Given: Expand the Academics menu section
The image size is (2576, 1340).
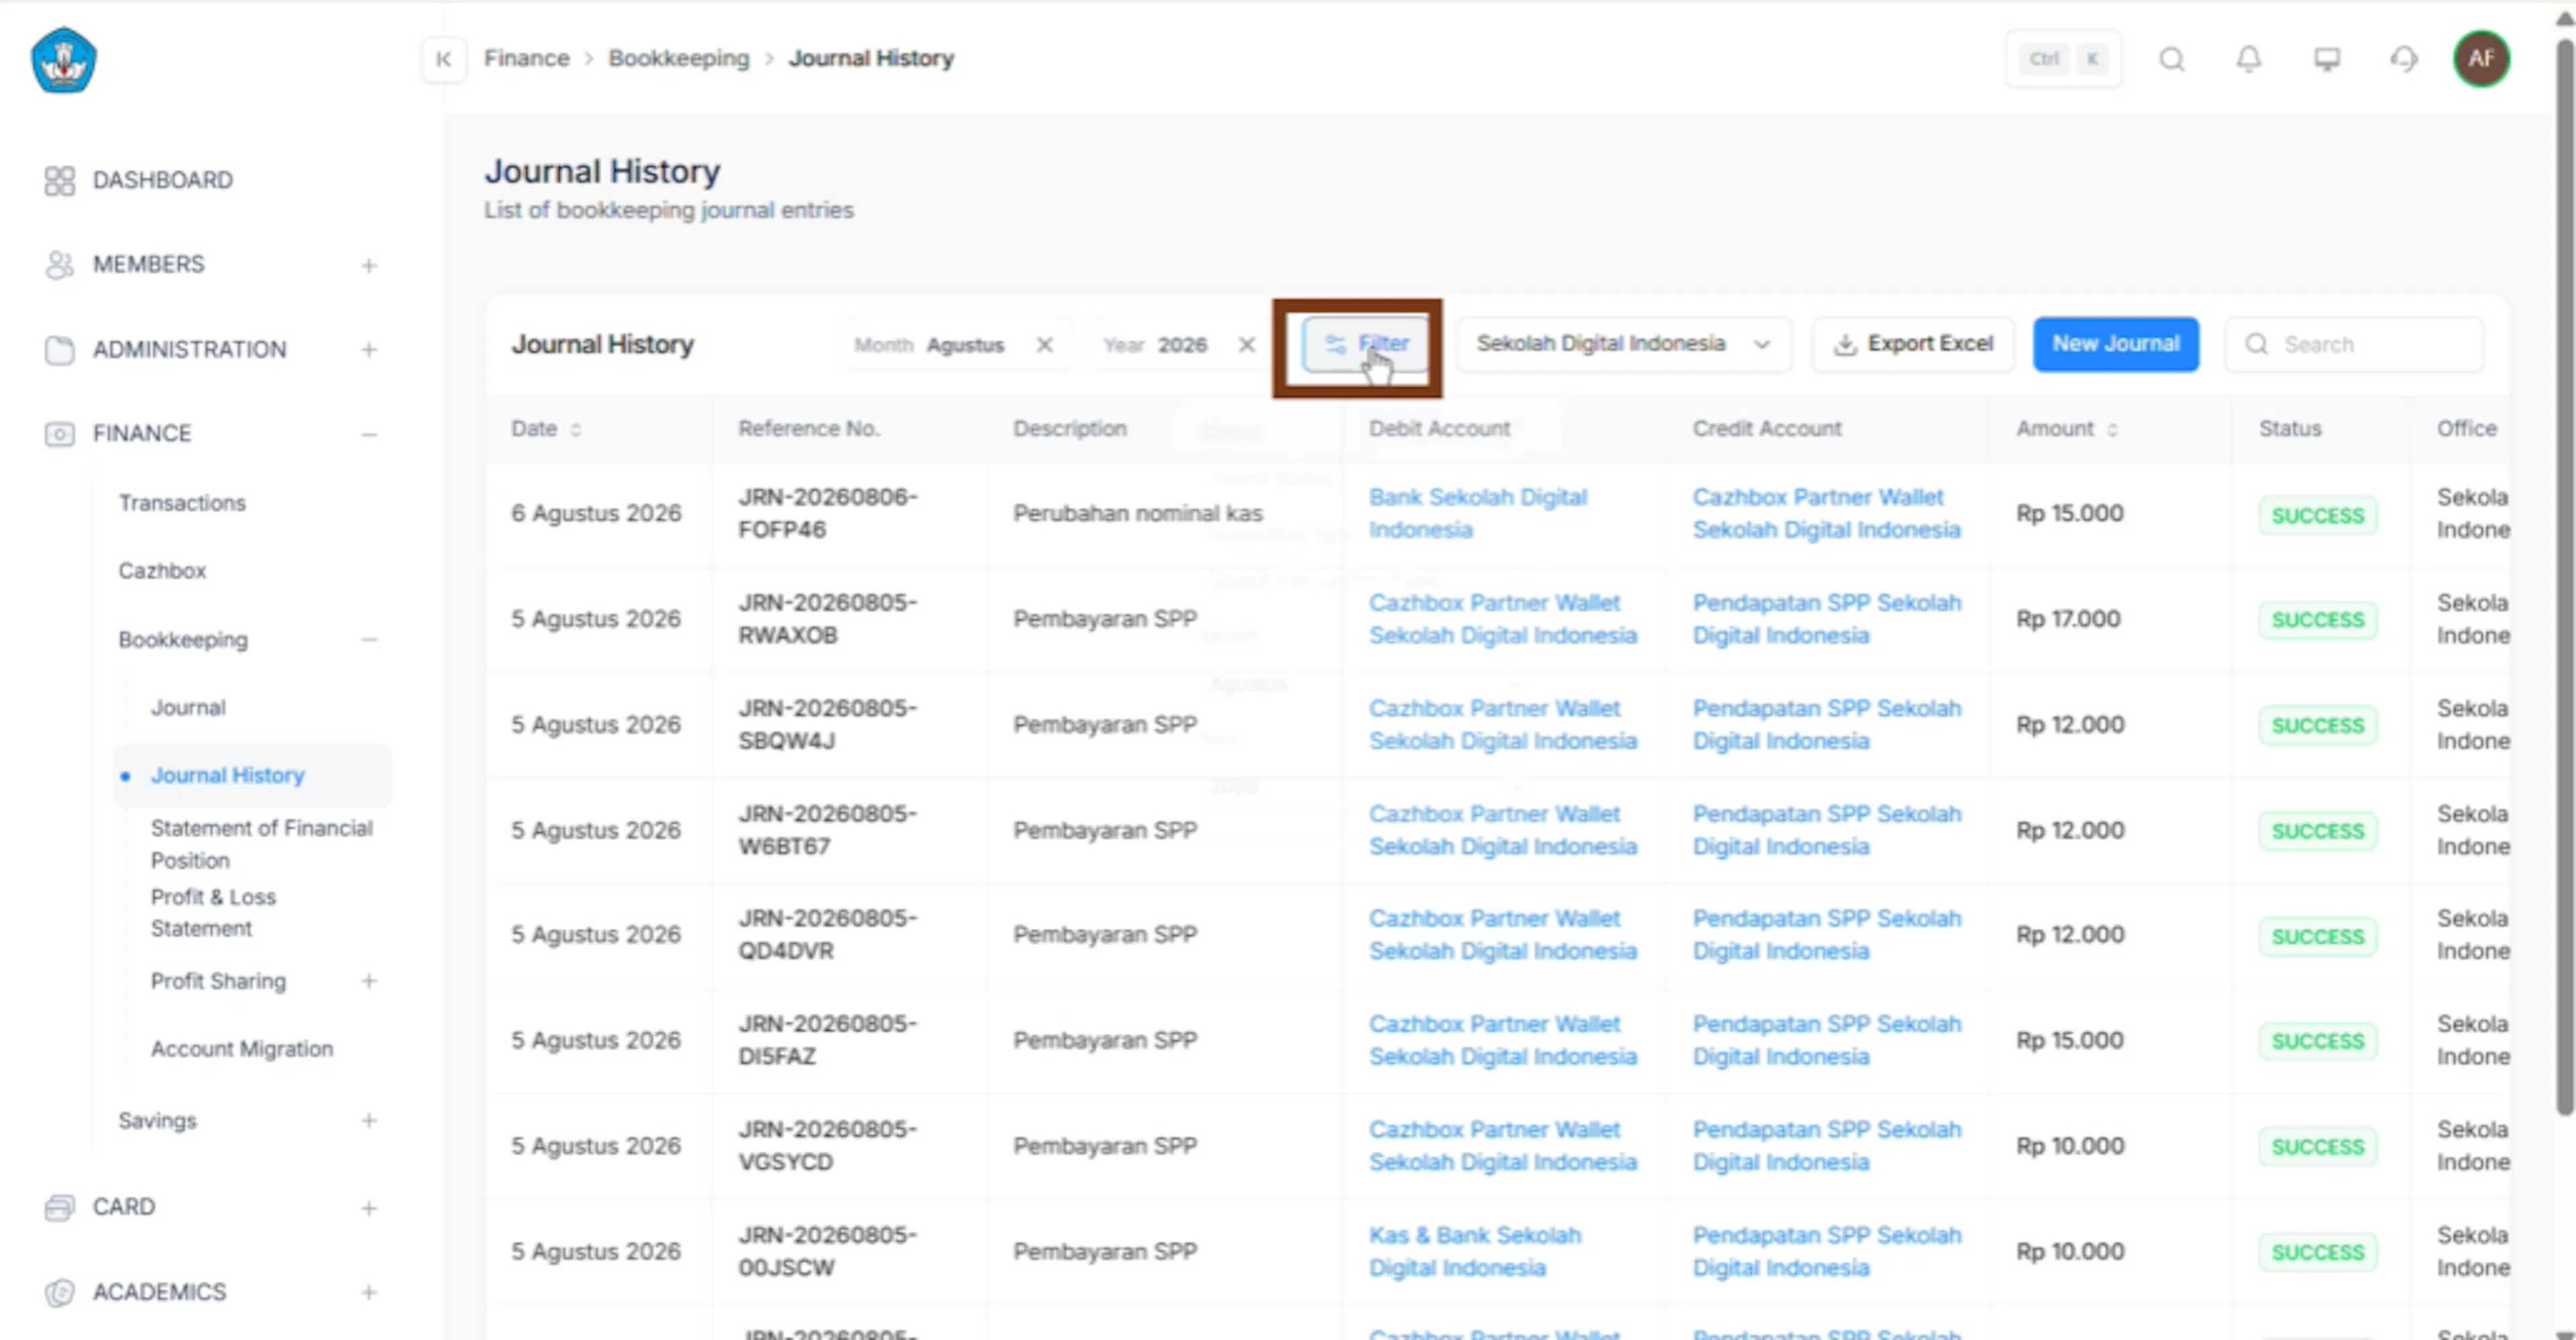Looking at the screenshot, I should coord(369,1292).
